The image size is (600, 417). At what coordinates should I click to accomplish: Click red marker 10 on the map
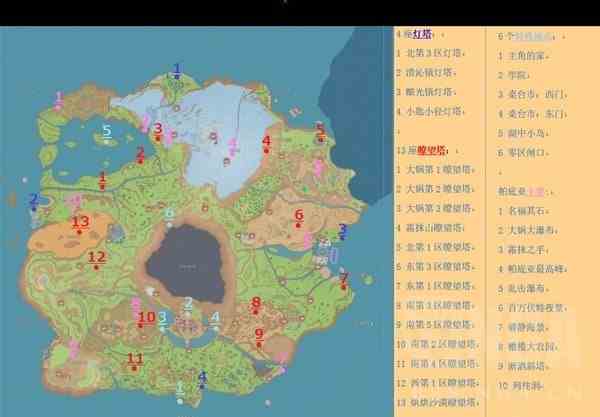tap(146, 319)
